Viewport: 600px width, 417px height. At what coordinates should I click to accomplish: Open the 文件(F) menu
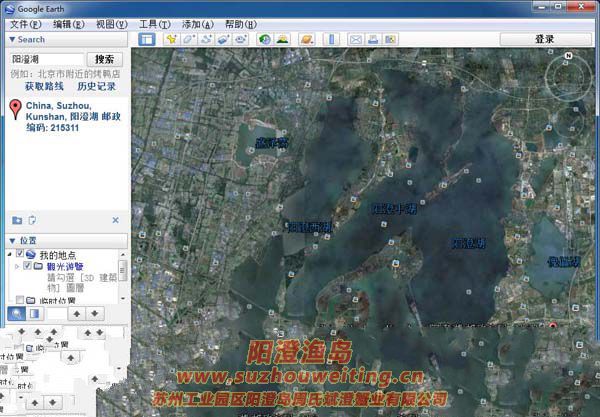pos(25,23)
